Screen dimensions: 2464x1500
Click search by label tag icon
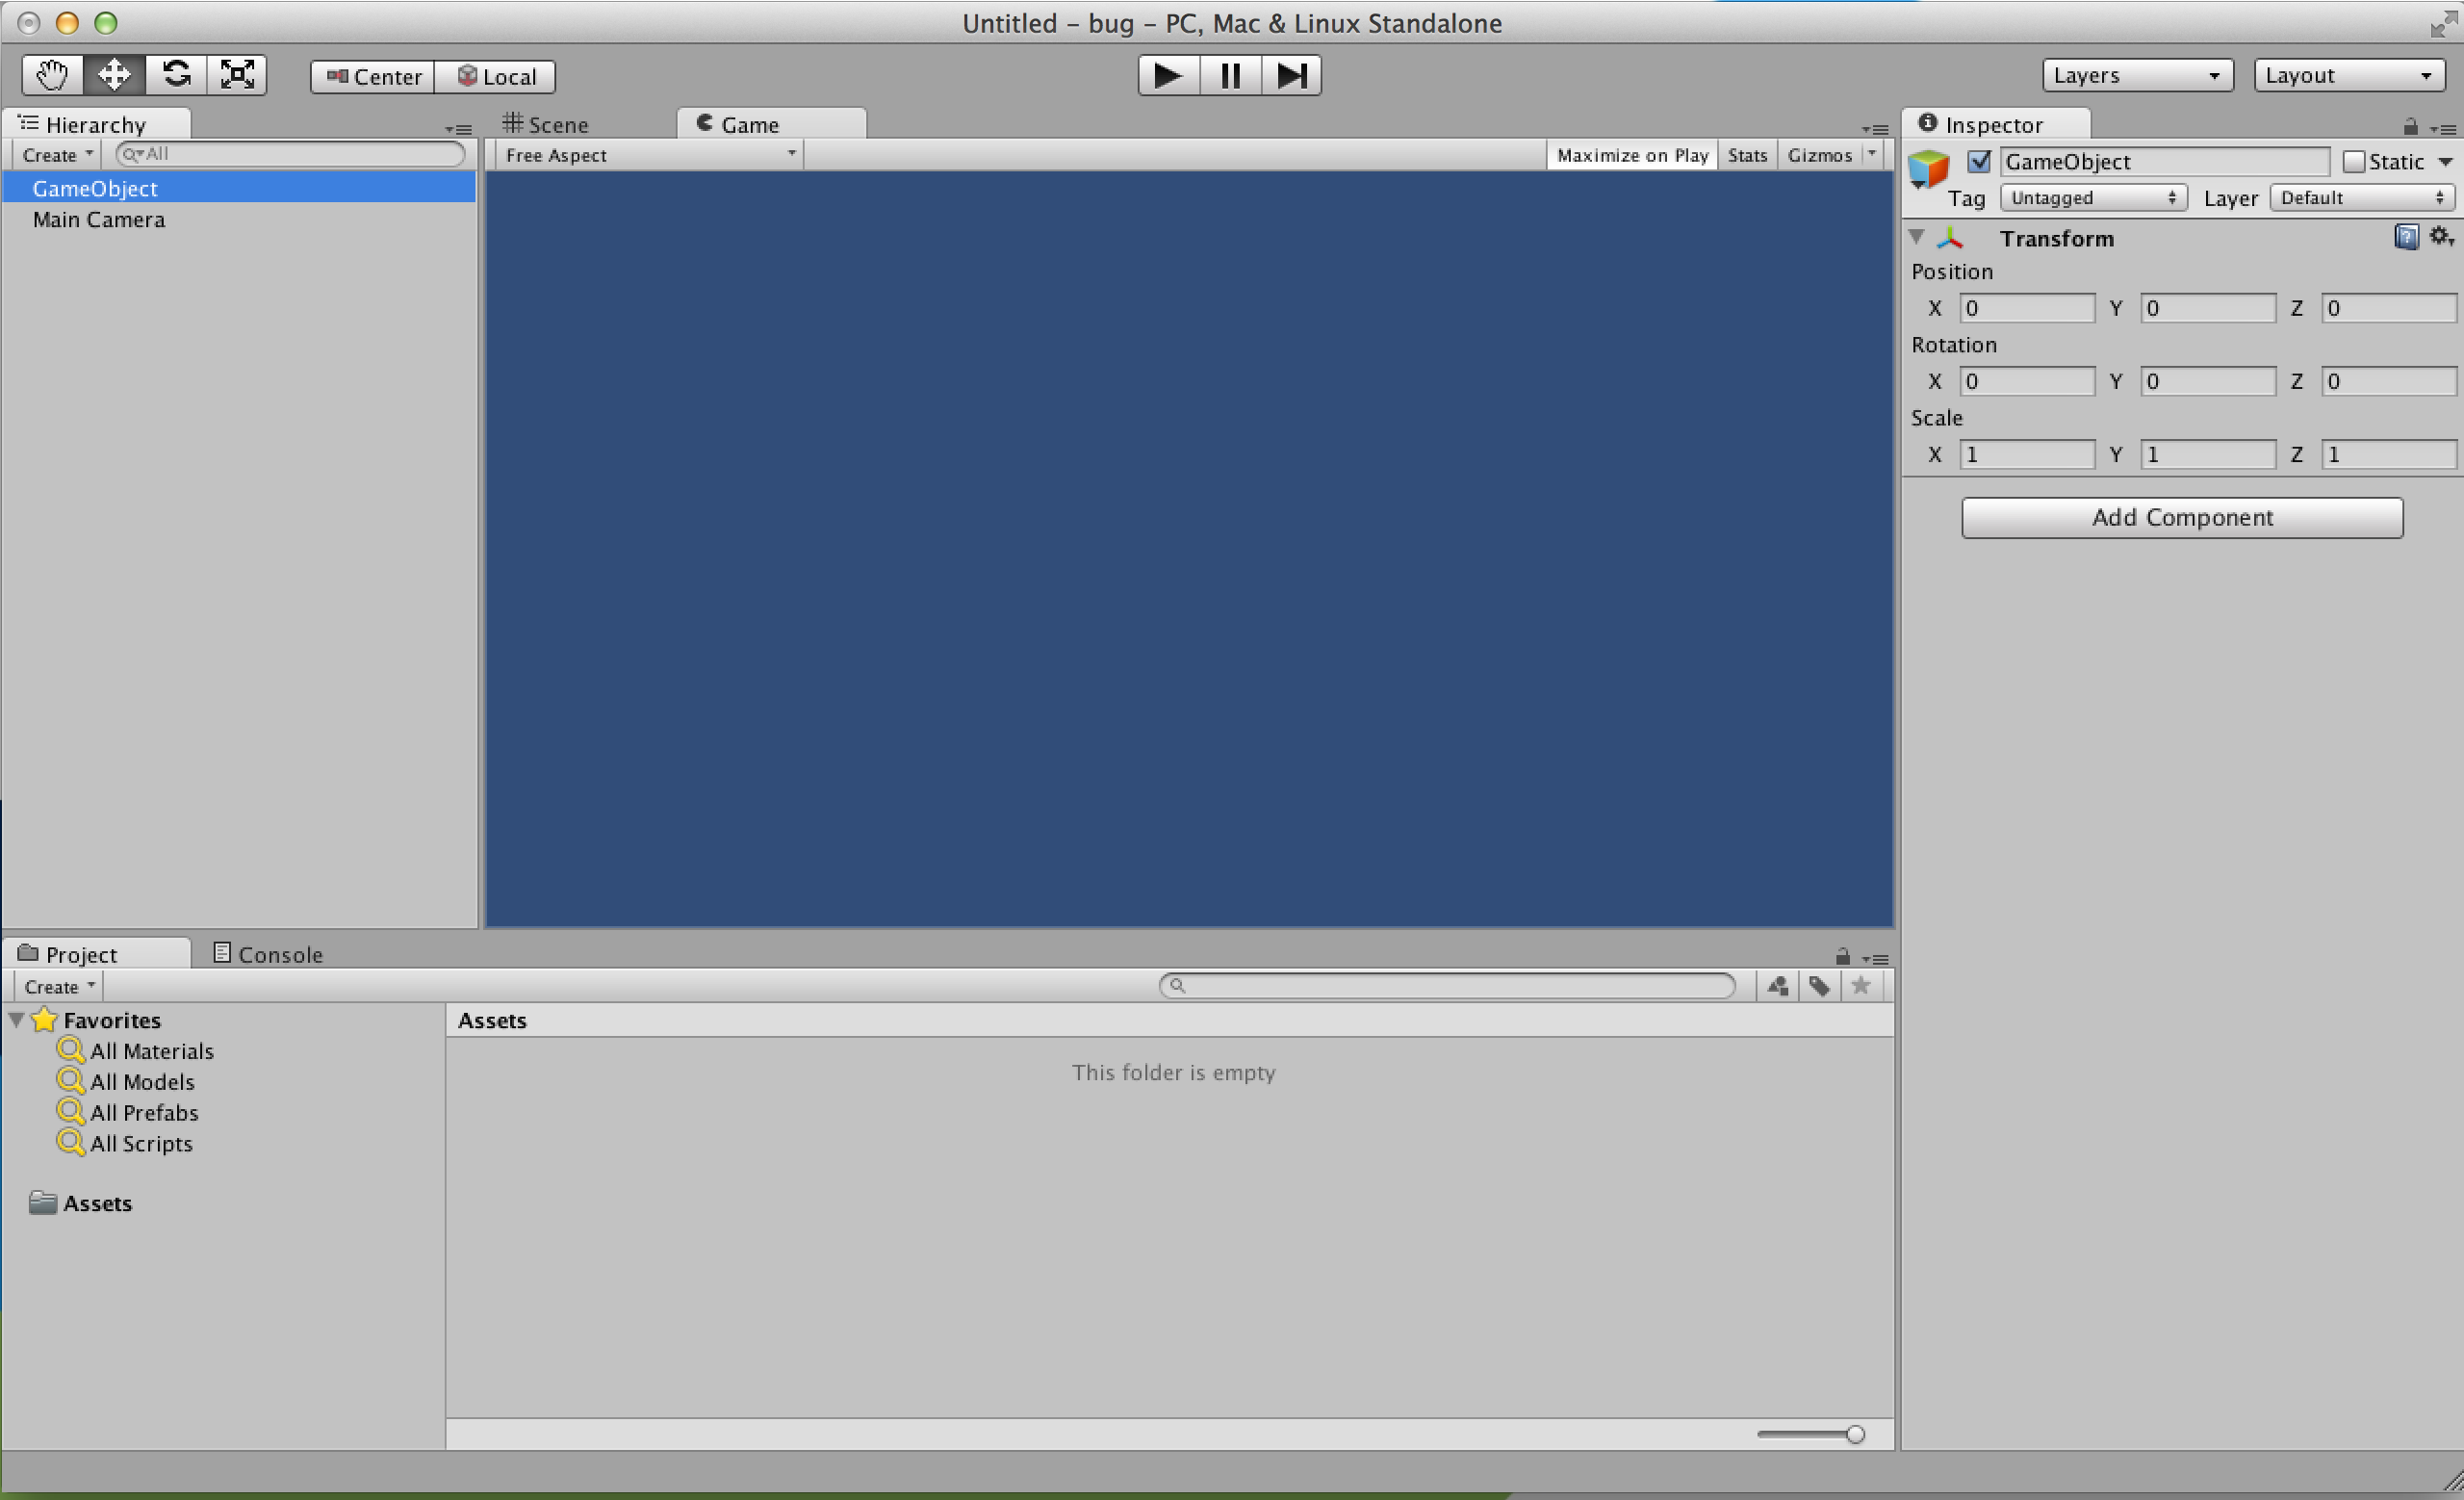(1819, 986)
